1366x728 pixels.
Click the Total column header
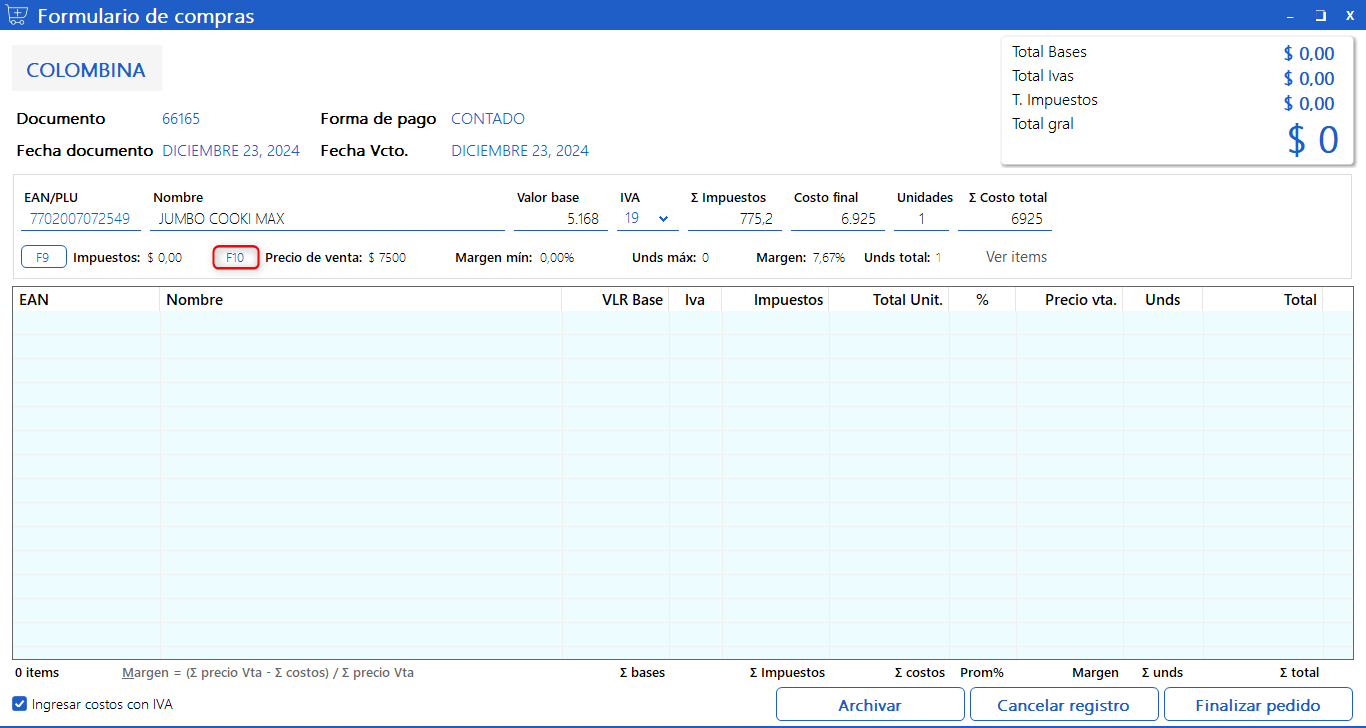click(x=1262, y=299)
